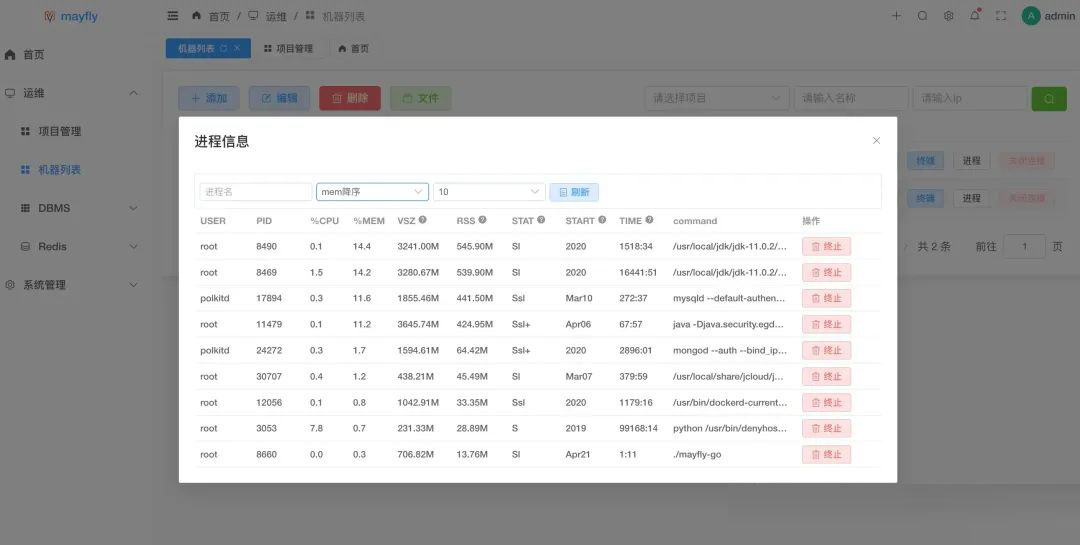Image resolution: width=1080 pixels, height=545 pixels.
Task: Switch to the 项目管理 tab
Action: pos(288,48)
